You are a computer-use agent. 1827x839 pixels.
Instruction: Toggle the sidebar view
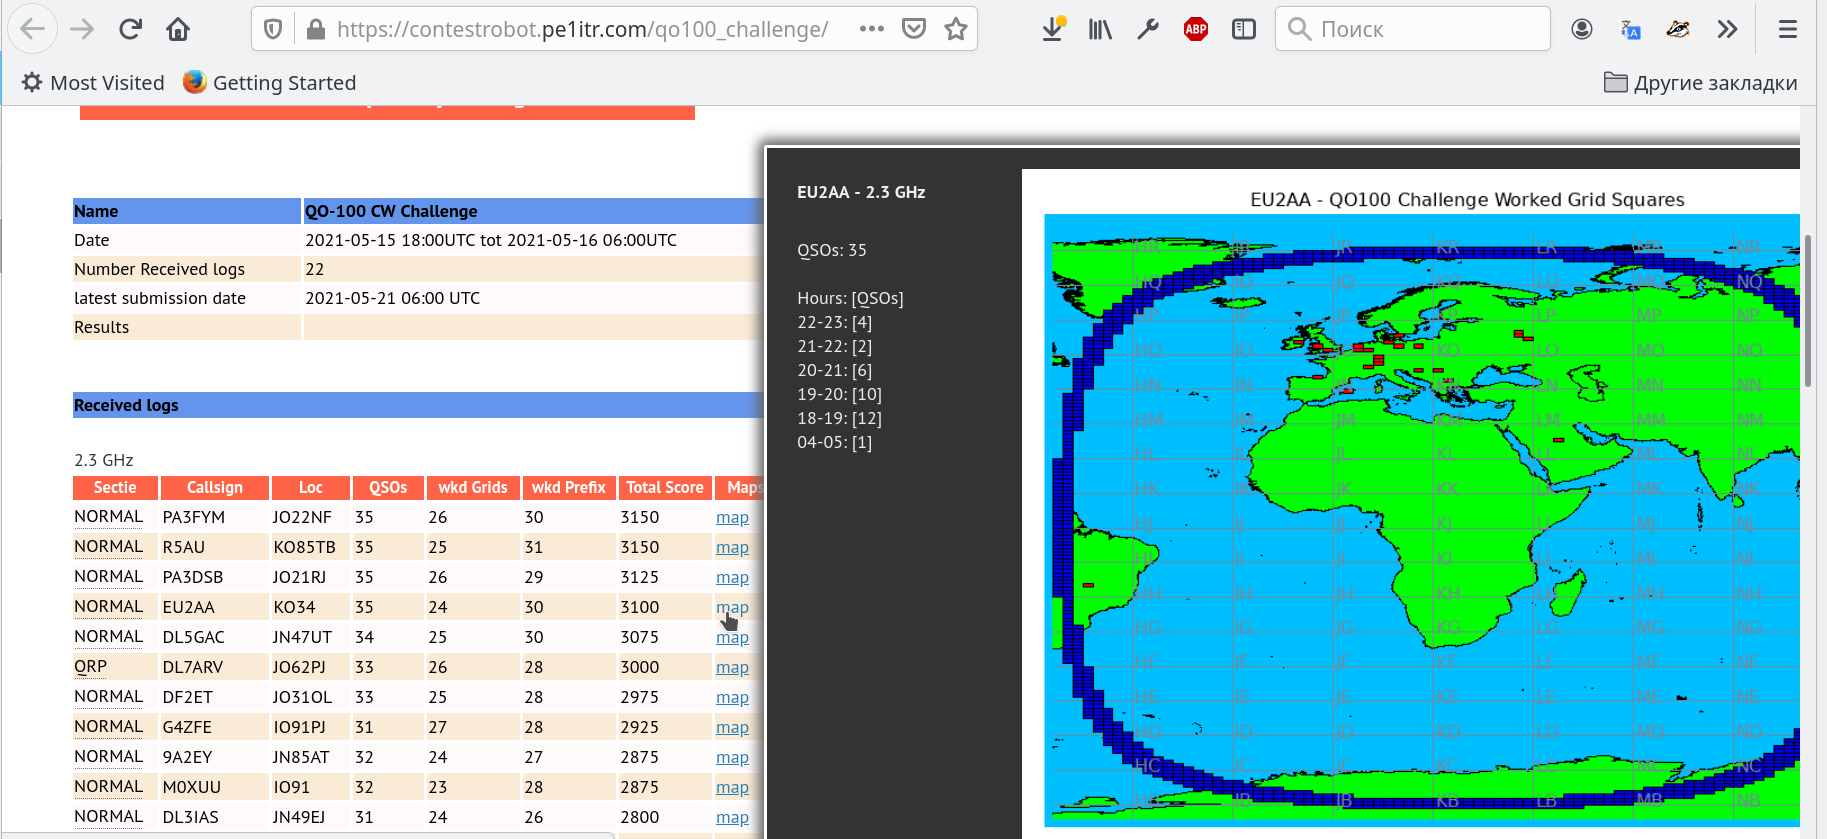(1243, 29)
